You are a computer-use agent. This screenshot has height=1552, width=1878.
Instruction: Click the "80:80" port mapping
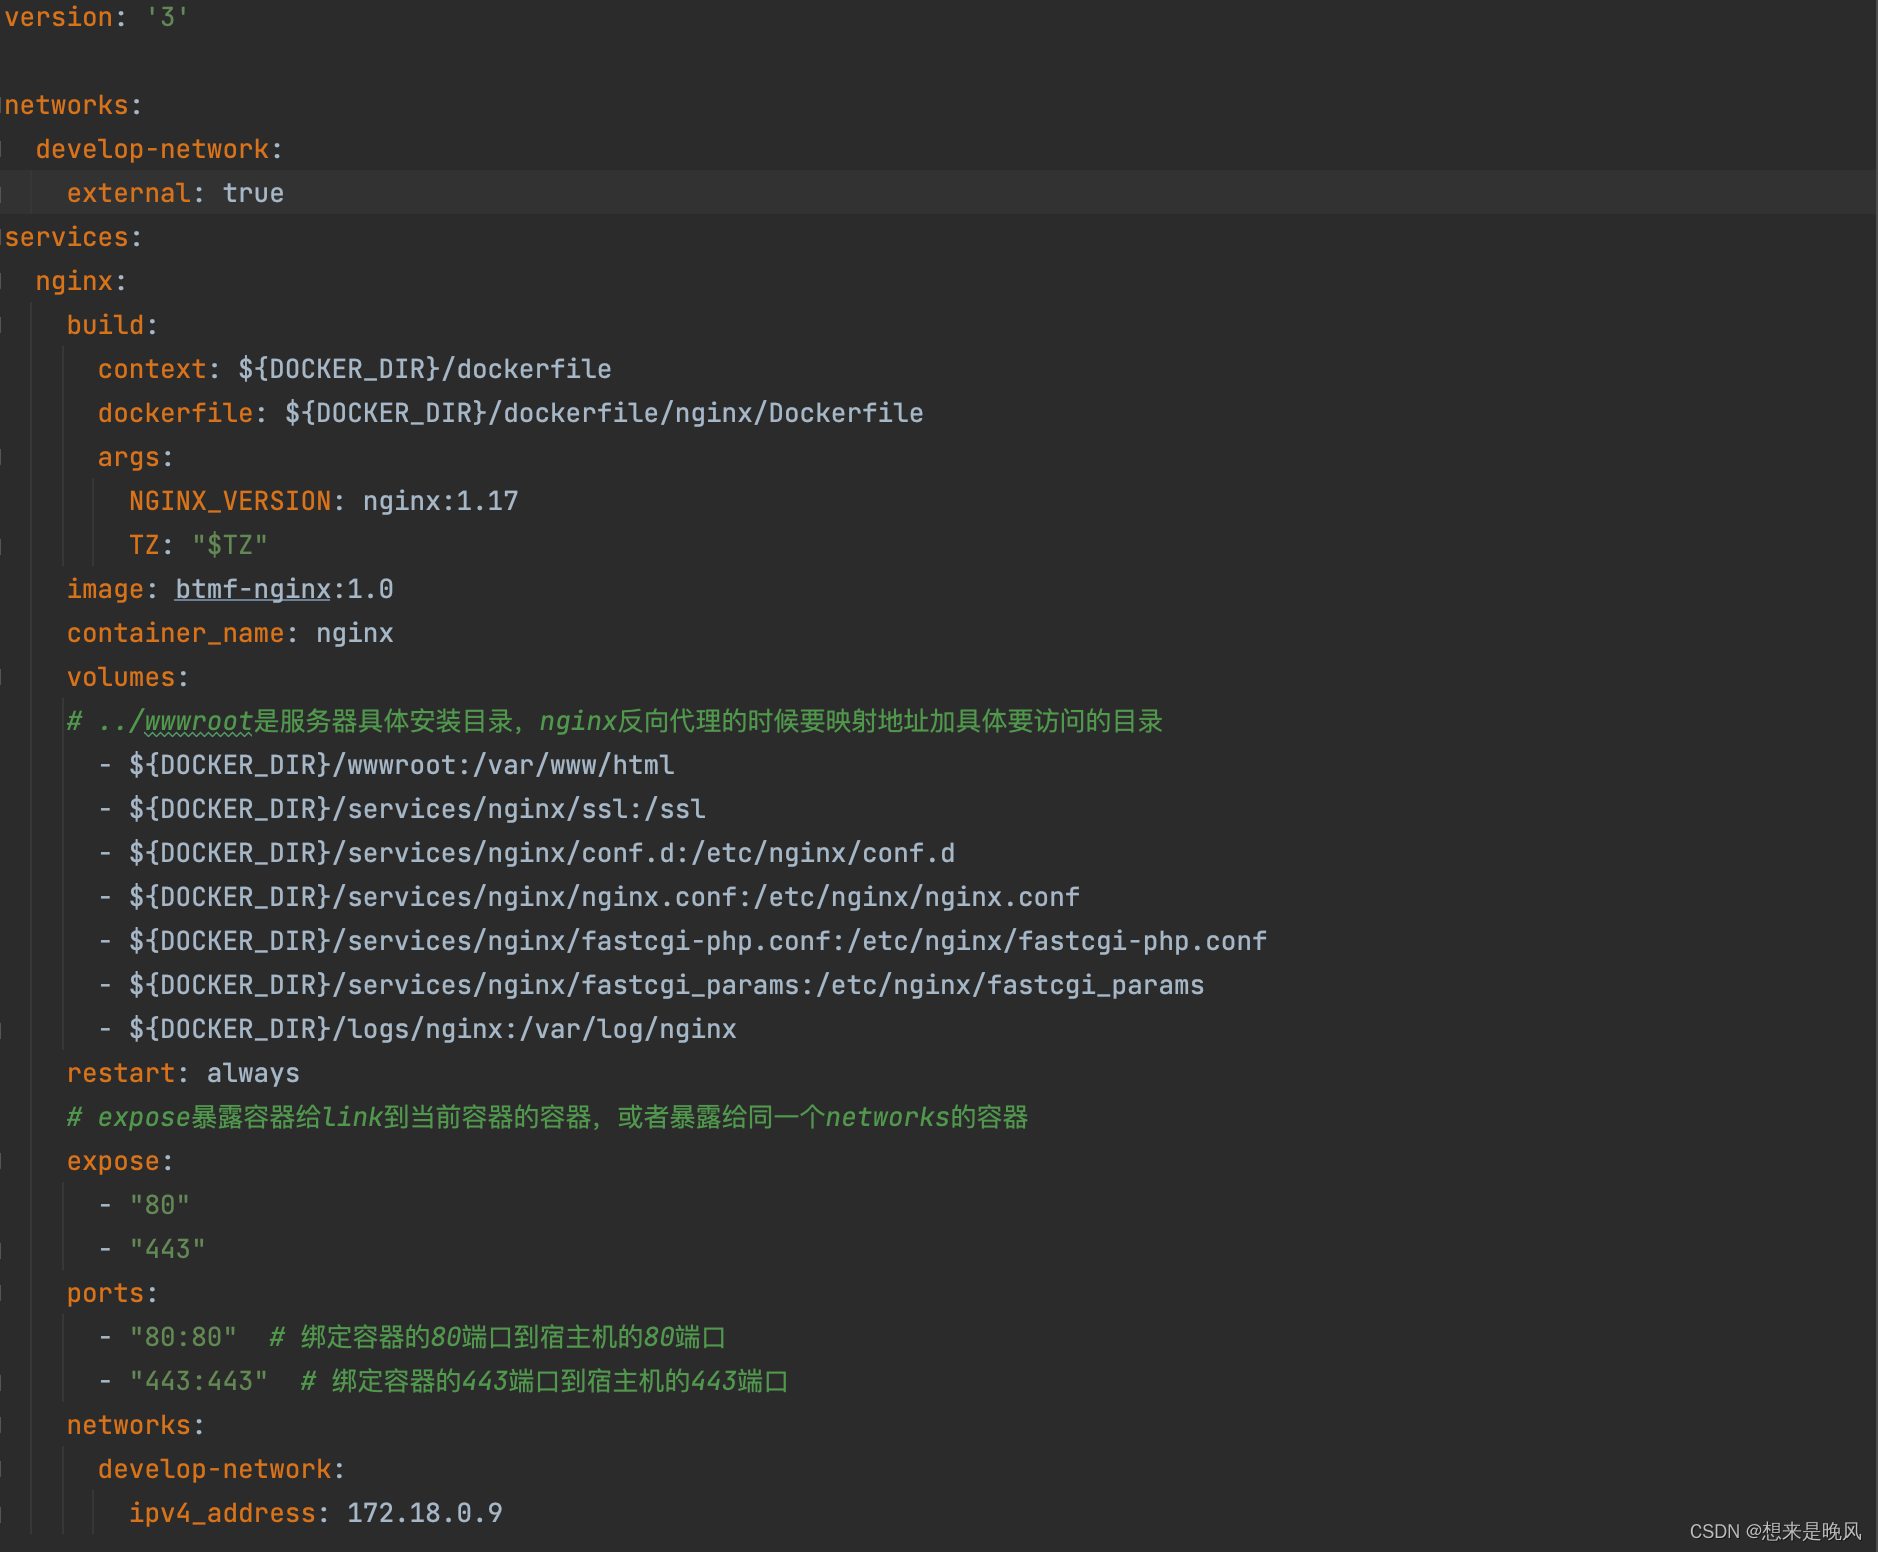click(x=183, y=1337)
